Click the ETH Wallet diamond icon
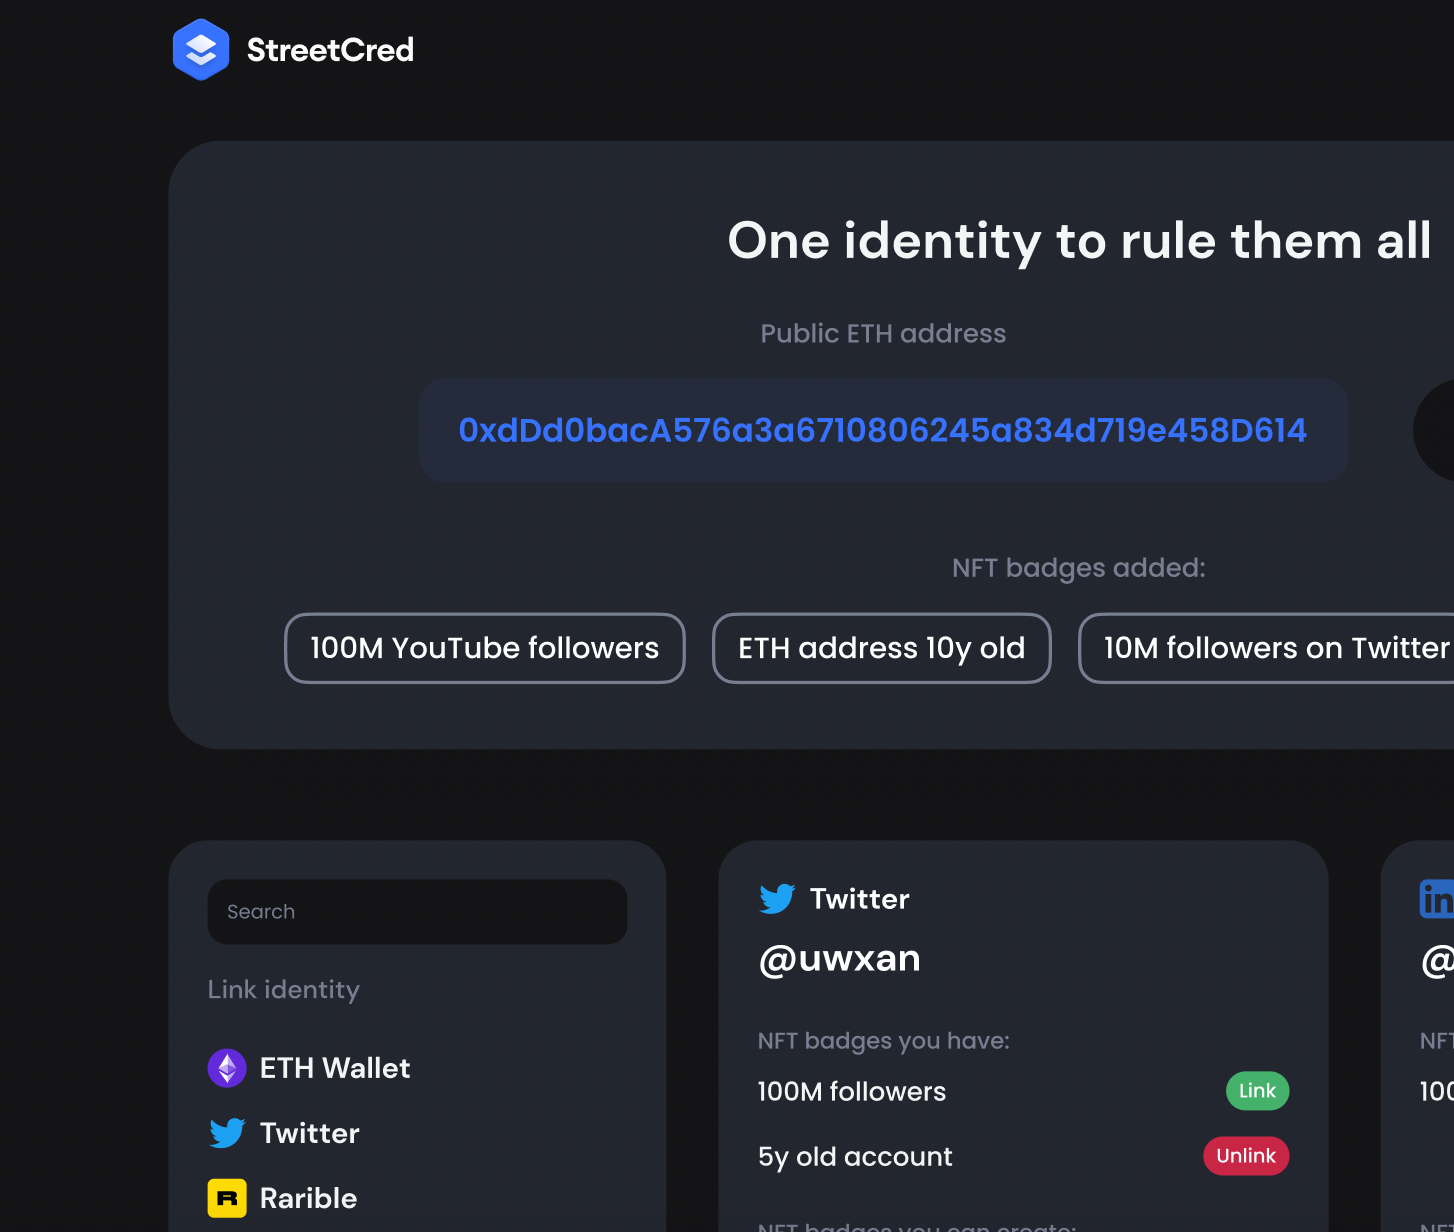This screenshot has width=1454, height=1232. (x=227, y=1068)
